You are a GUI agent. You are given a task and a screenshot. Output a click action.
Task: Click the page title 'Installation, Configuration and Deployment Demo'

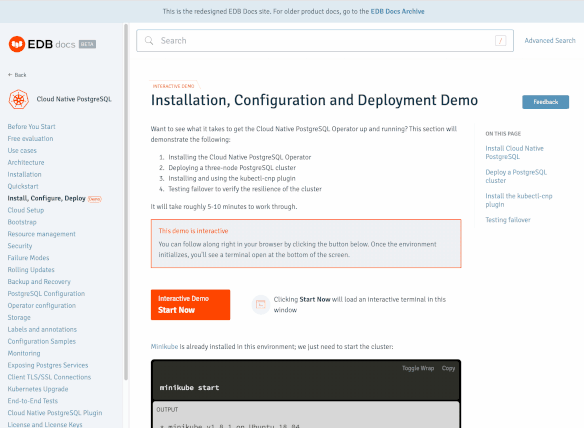314,100
